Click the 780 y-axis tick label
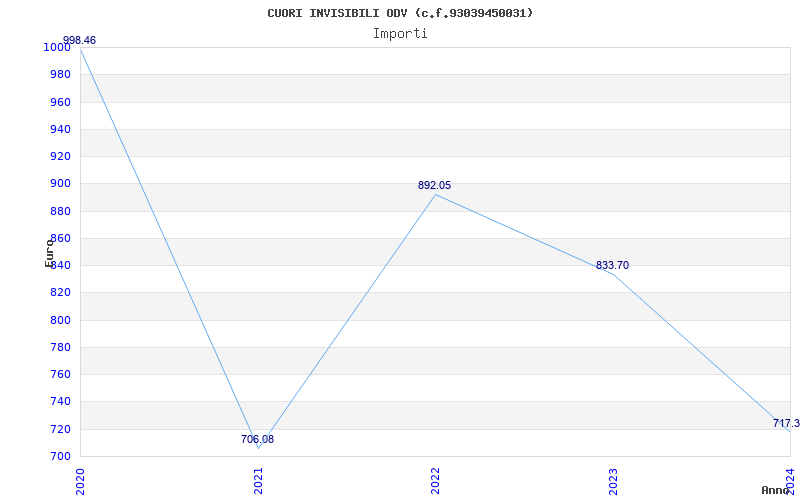Screen dimensions: 800x500 [x=59, y=347]
